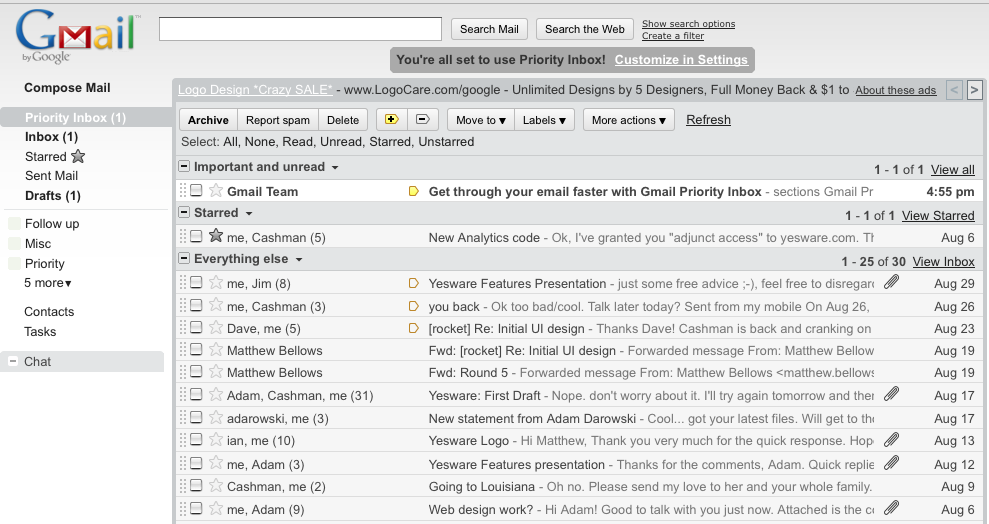The height and width of the screenshot is (524, 989).
Task: Check the Adam, Cashman, me (31) conversation
Action: [x=196, y=394]
